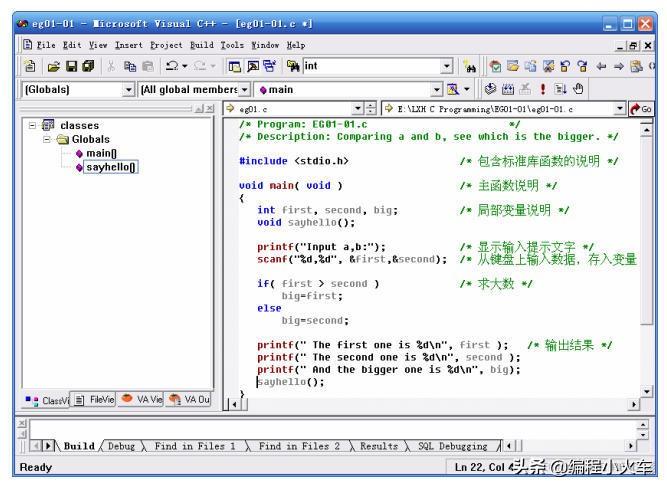667x490 pixels.
Task: Open the Edit menu
Action: tap(72, 45)
